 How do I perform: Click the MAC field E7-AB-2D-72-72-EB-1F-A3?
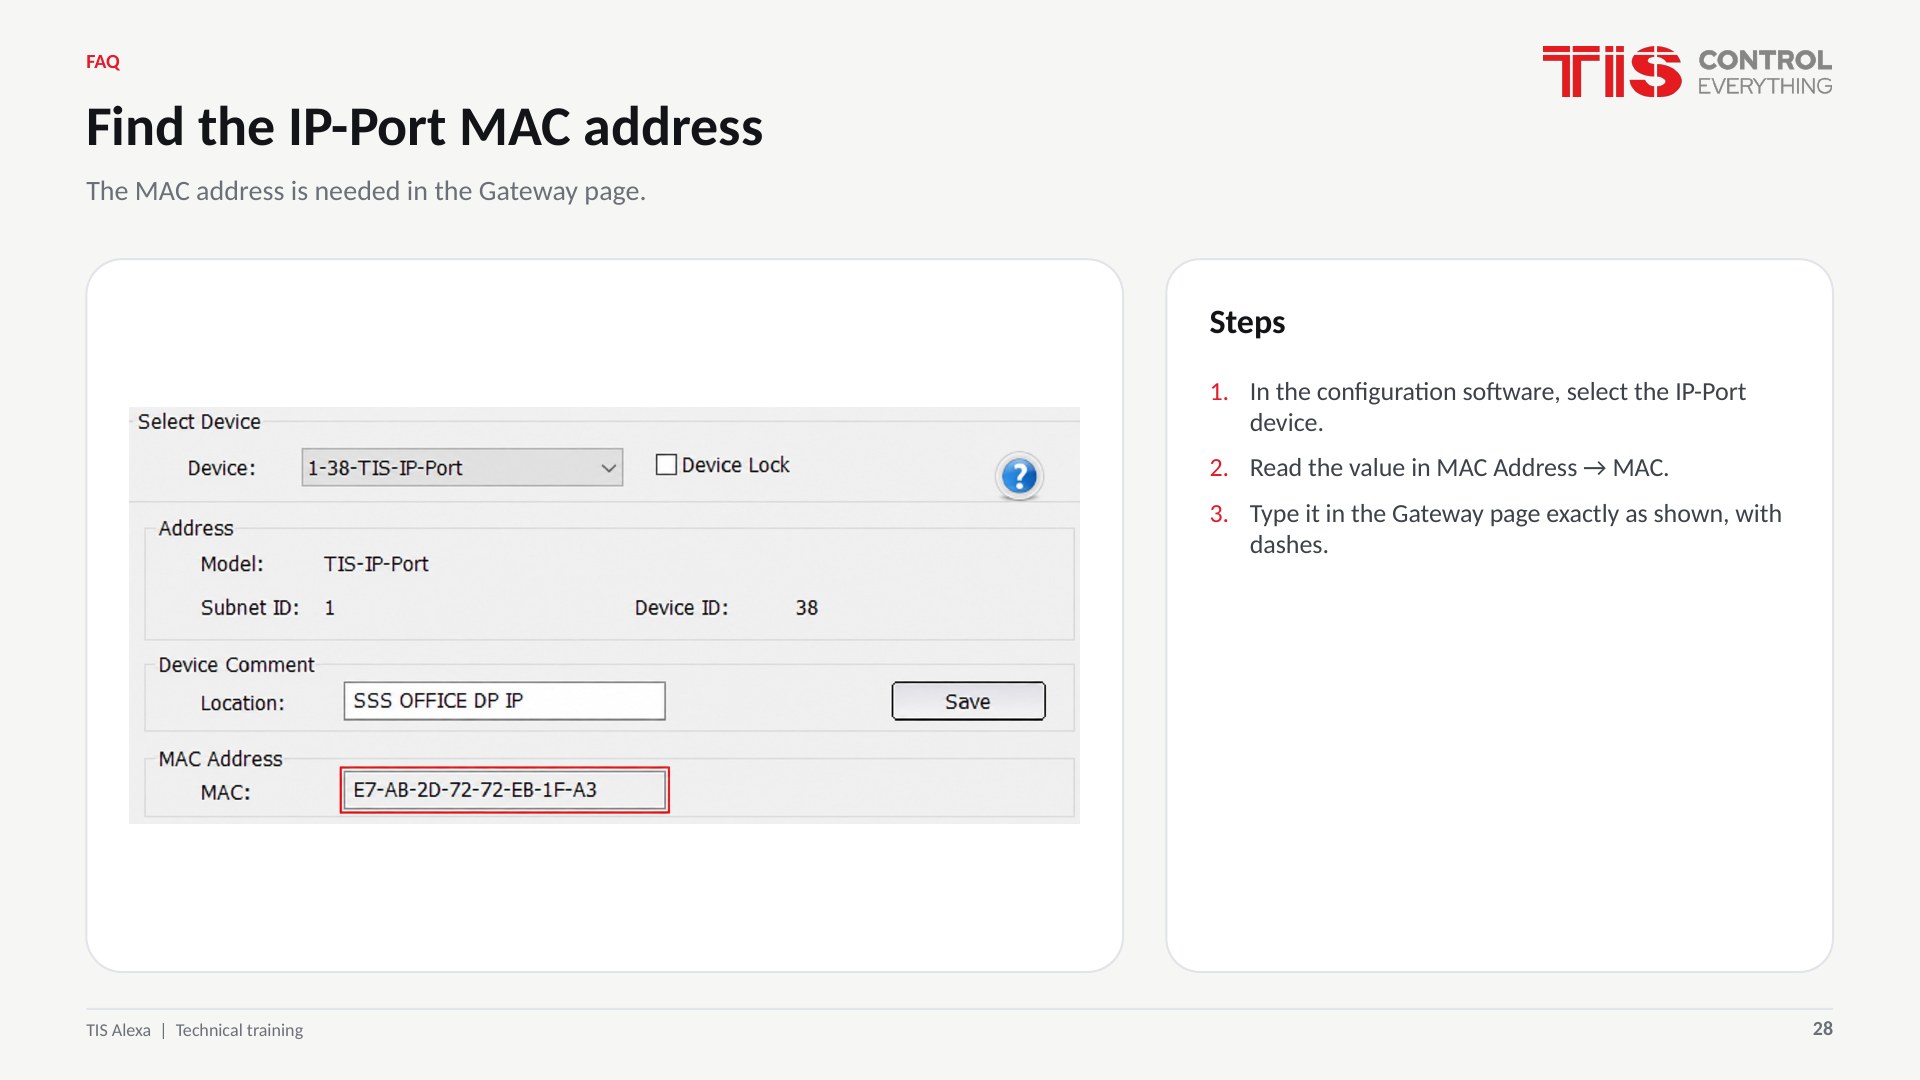(x=504, y=790)
